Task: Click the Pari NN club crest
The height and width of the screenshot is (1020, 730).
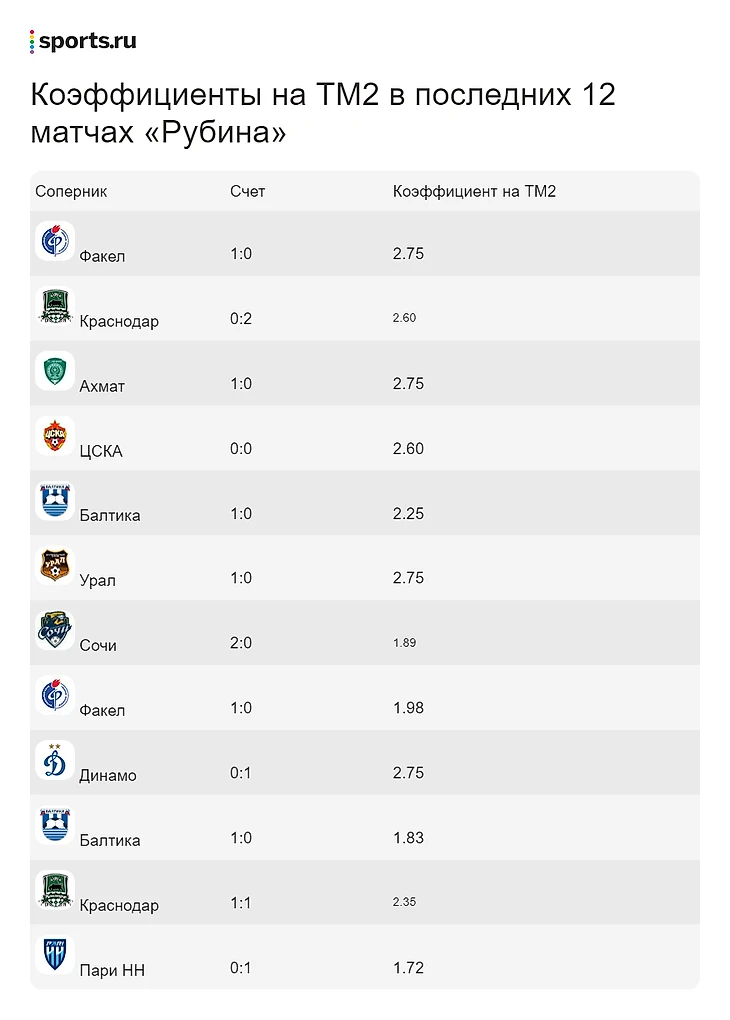Action: point(55,955)
